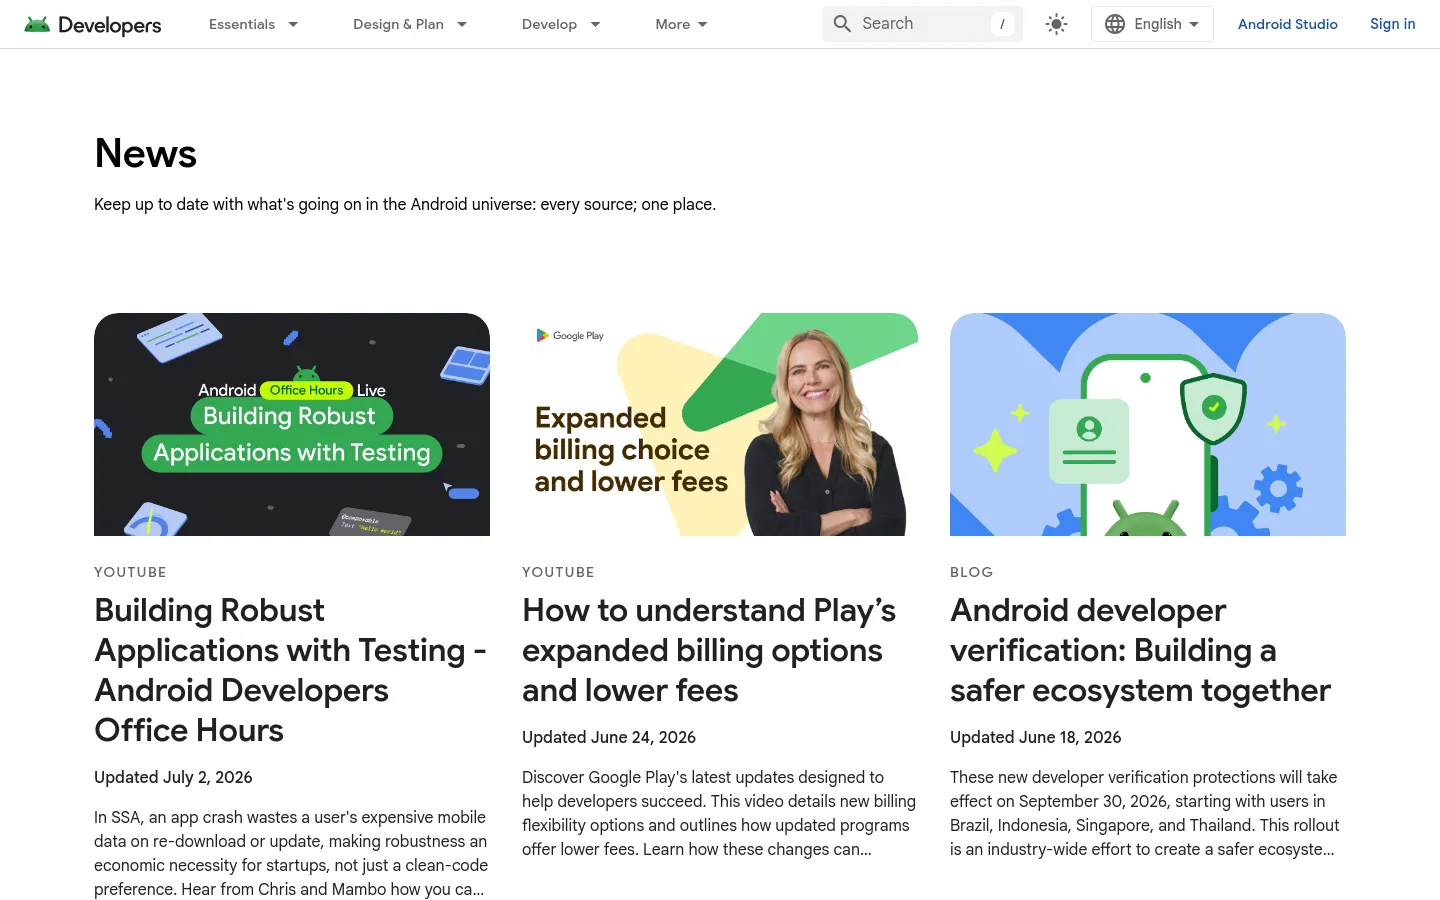1440x900 pixels.
Task: Open article about Play's expanded billing options
Action: pos(709,650)
